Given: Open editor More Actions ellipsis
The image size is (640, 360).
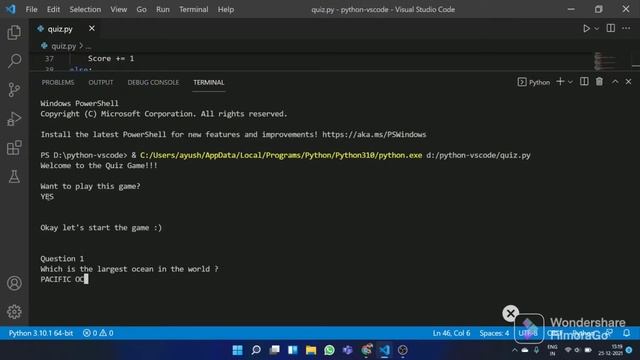Looking at the screenshot, I should [x=626, y=28].
